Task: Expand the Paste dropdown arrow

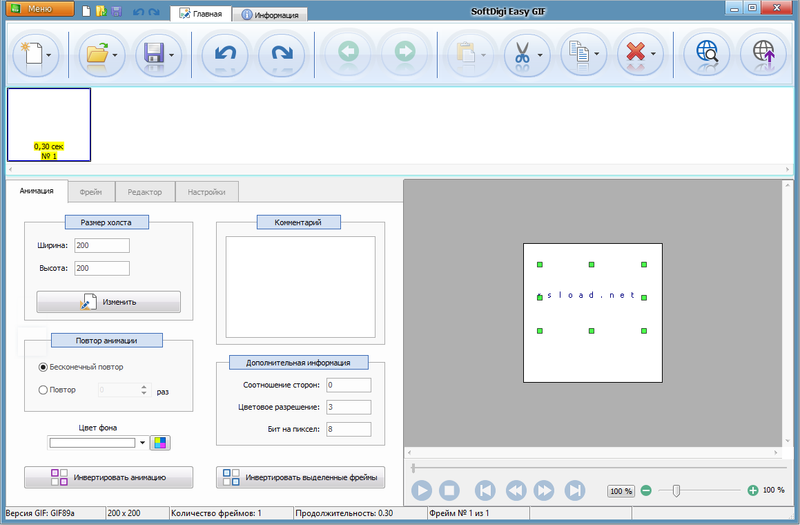Action: pyautogui.click(x=483, y=55)
